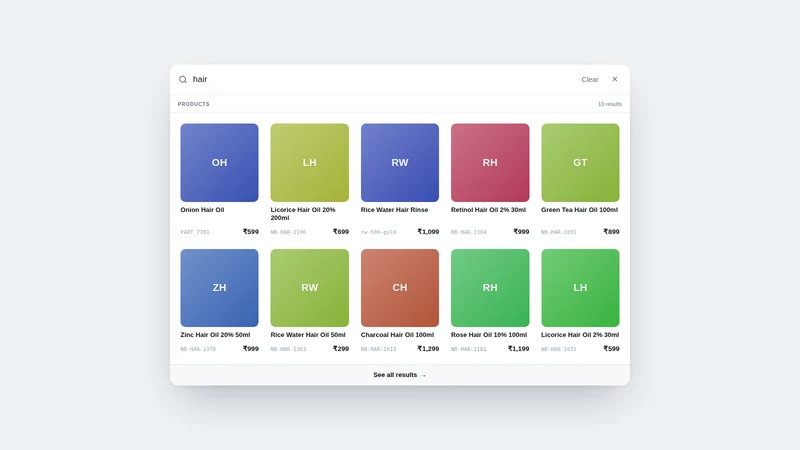Image resolution: width=800 pixels, height=450 pixels.
Task: Clear the search query
Action: (x=590, y=80)
